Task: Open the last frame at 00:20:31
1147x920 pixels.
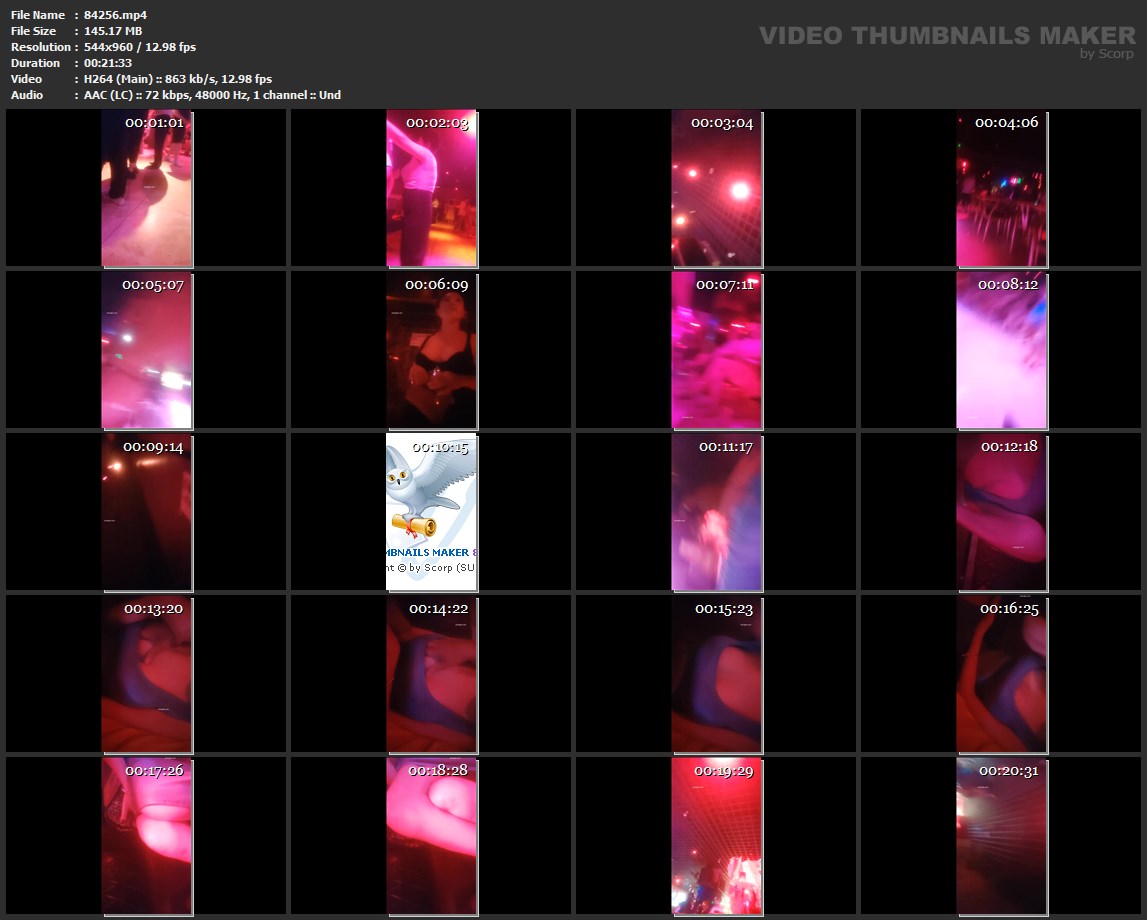Action: pyautogui.click(x=1002, y=837)
